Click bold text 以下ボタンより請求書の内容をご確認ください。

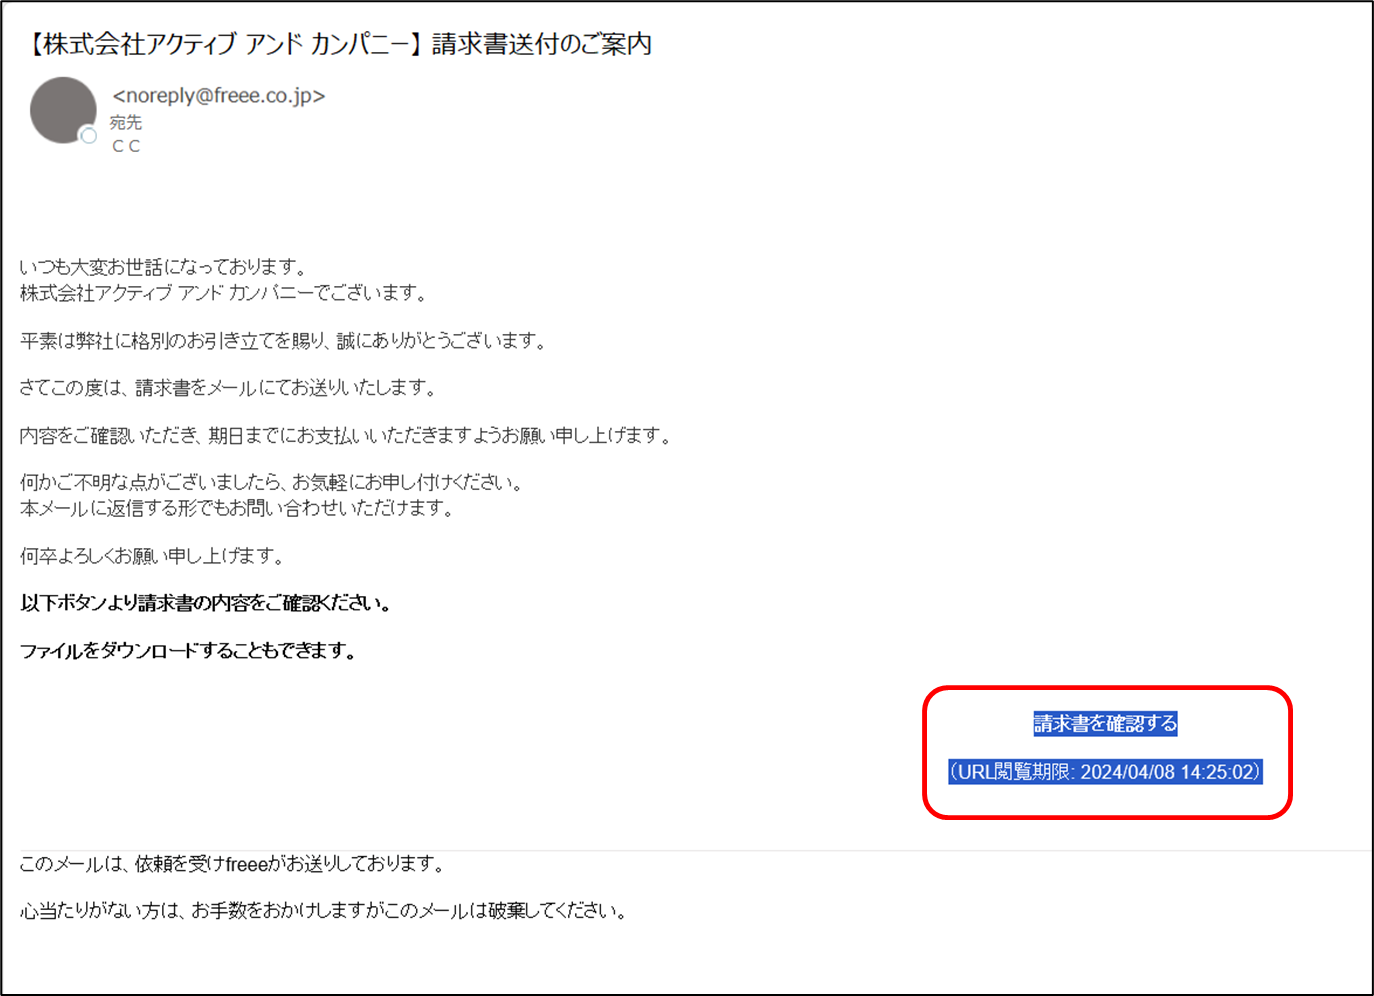(207, 603)
